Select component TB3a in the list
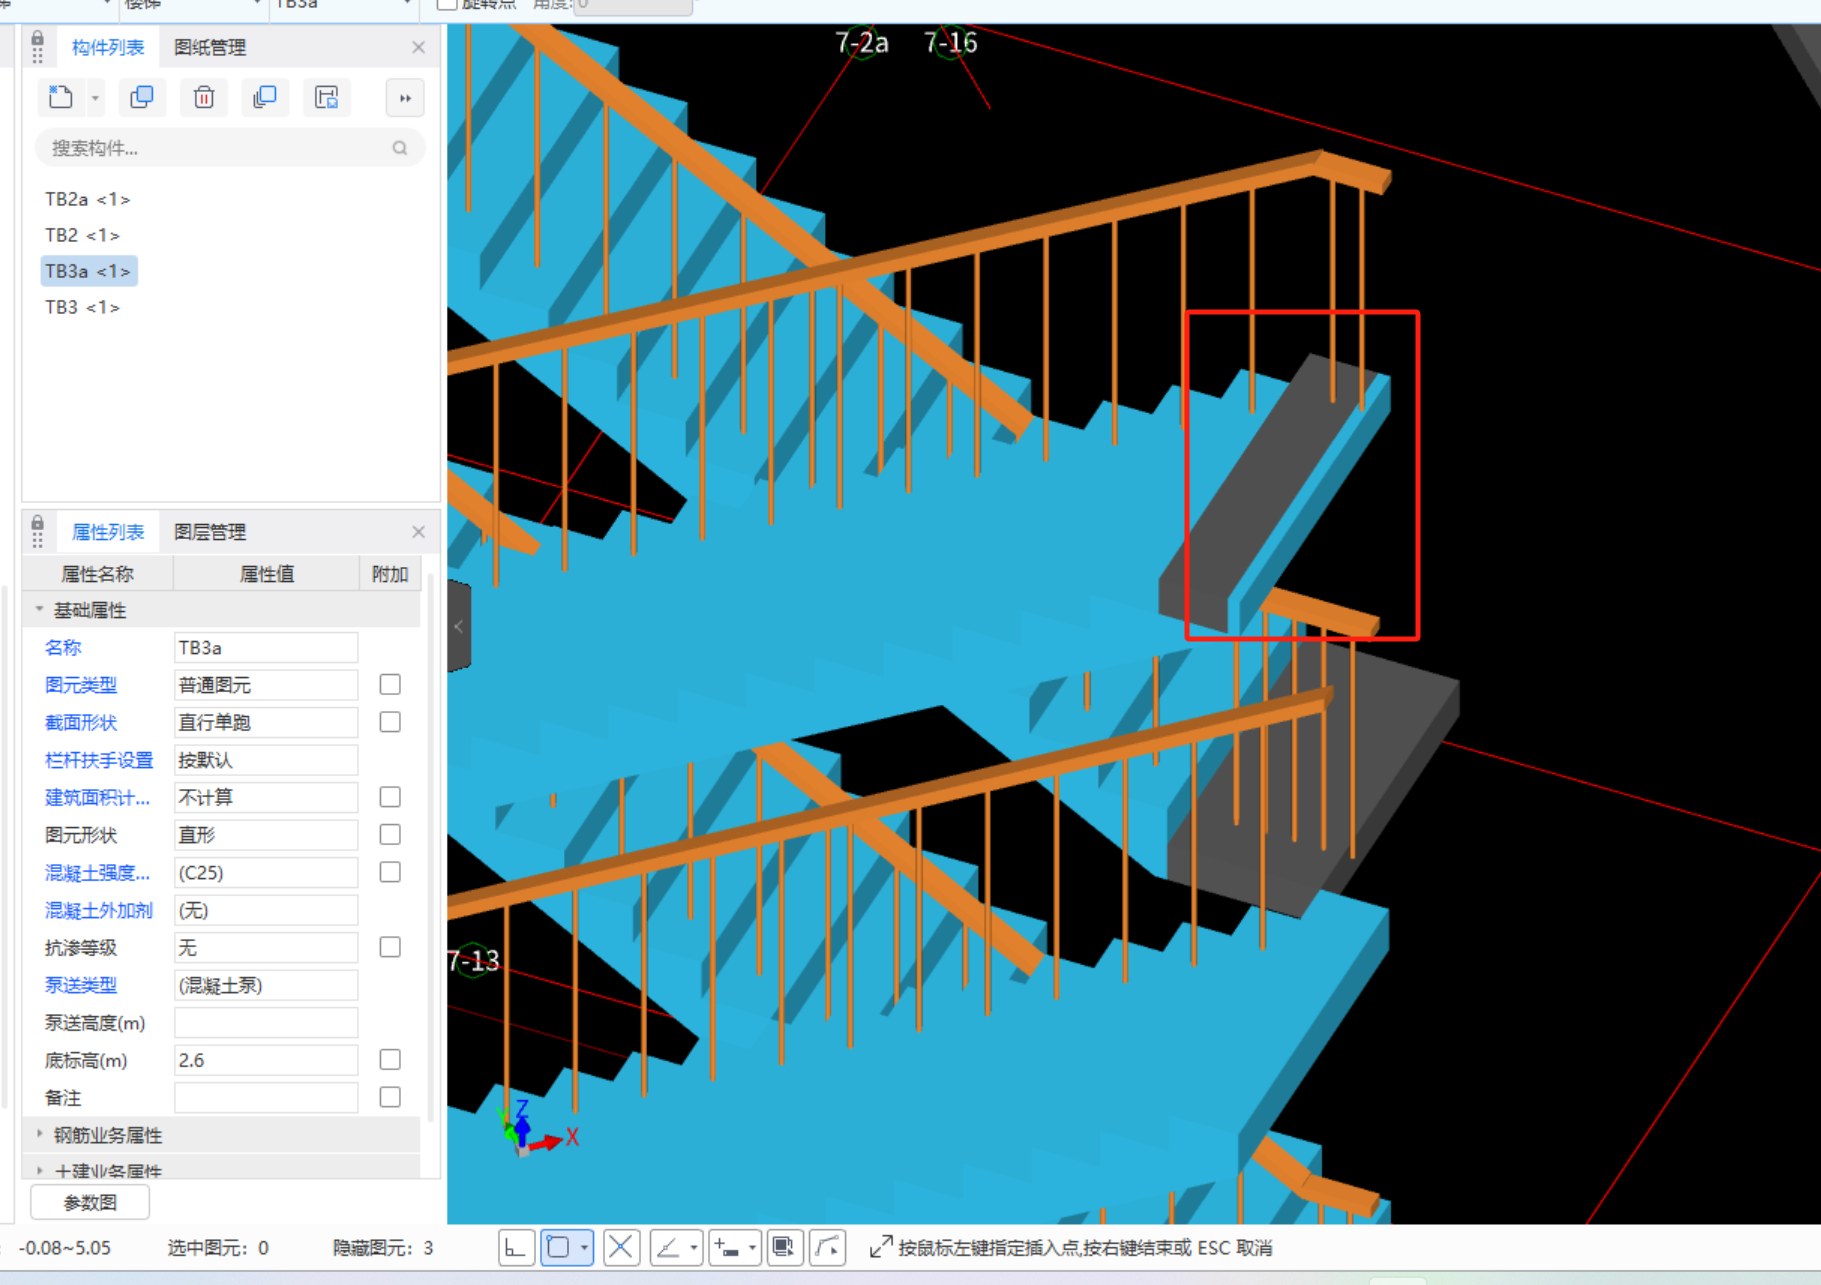The width and height of the screenshot is (1821, 1285). pyautogui.click(x=88, y=271)
